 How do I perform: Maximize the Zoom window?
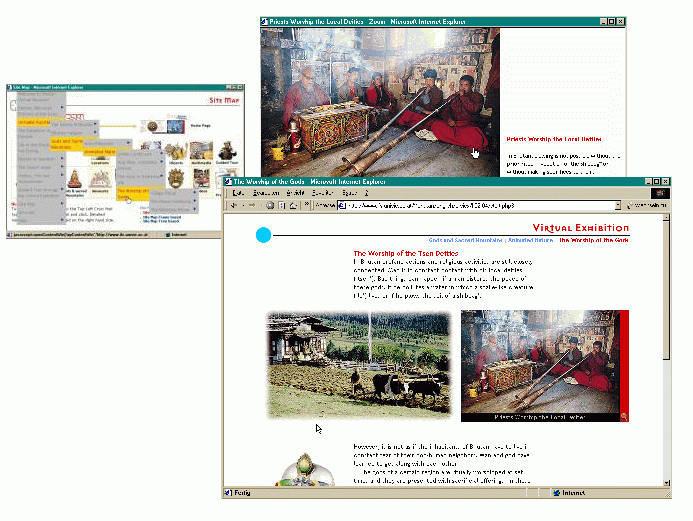point(612,21)
